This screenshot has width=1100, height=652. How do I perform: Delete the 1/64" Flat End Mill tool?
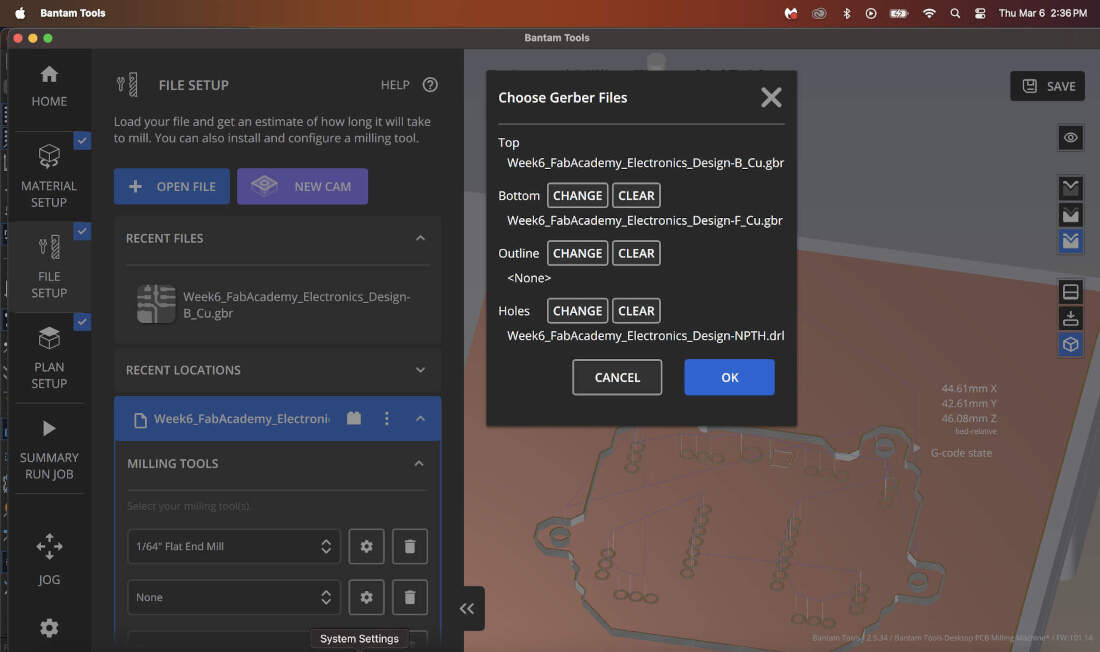[x=410, y=546]
